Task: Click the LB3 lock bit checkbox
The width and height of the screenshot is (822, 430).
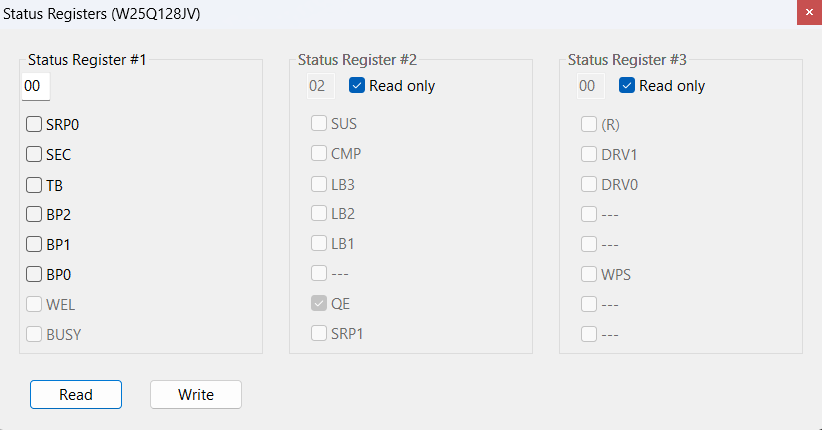Action: [319, 185]
